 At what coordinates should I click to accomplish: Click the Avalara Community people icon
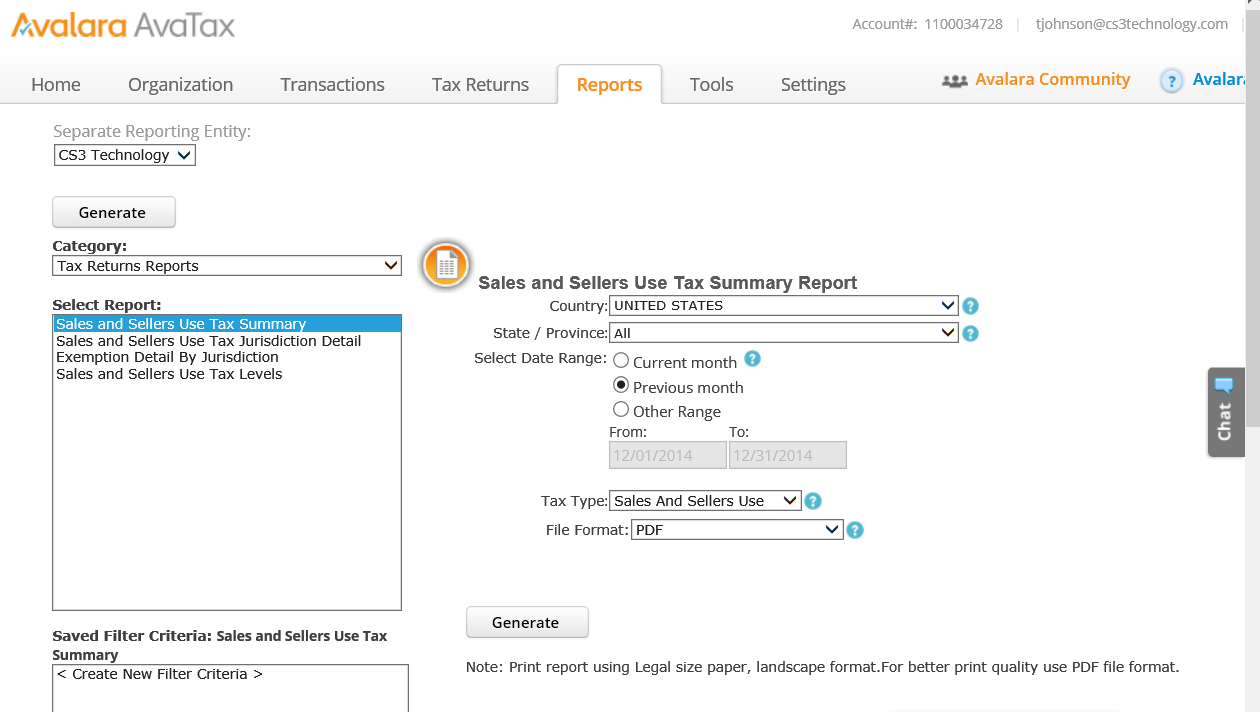click(954, 81)
